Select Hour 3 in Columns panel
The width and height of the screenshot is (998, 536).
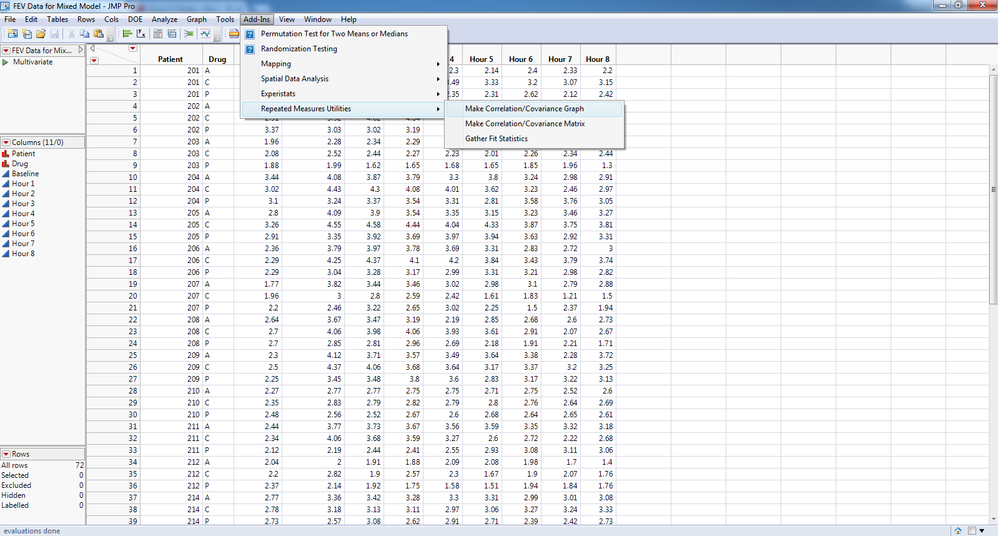(23, 204)
